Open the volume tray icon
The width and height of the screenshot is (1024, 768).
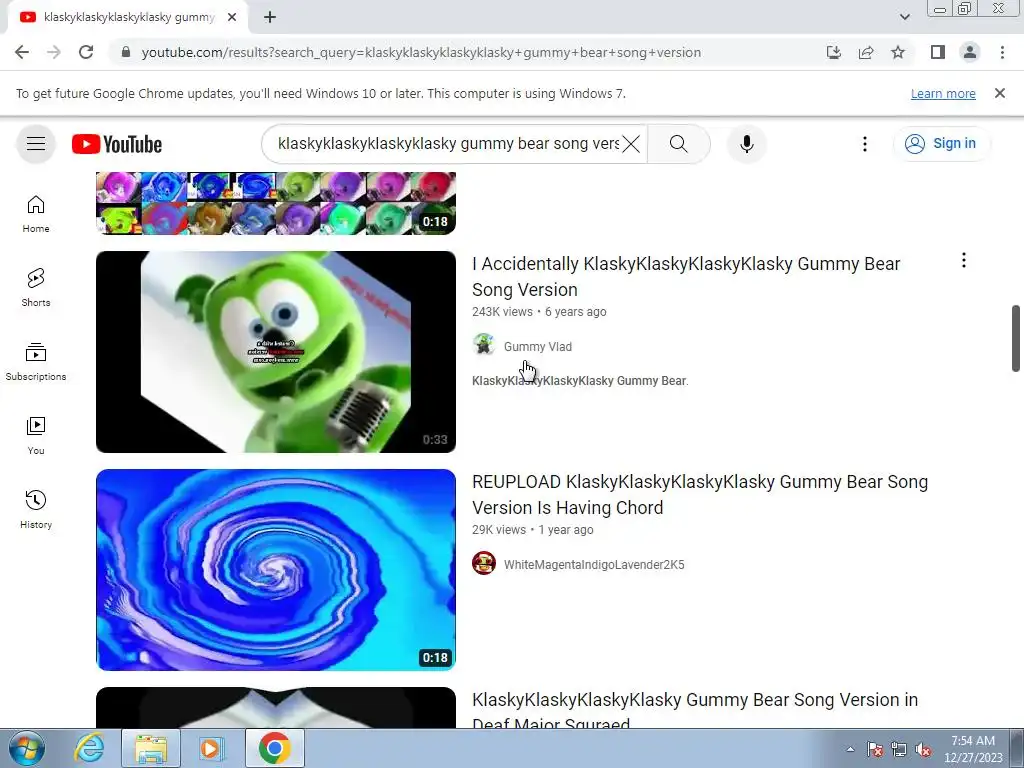point(923,749)
